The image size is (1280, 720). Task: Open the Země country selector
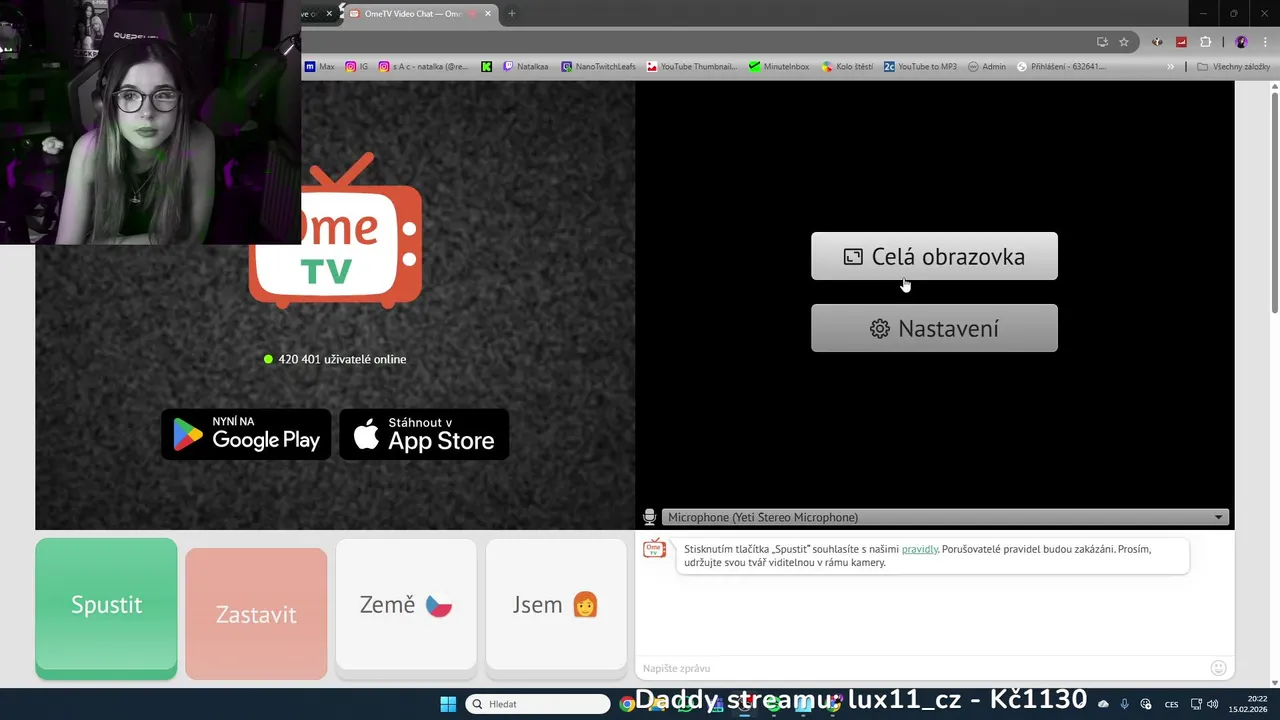[406, 604]
